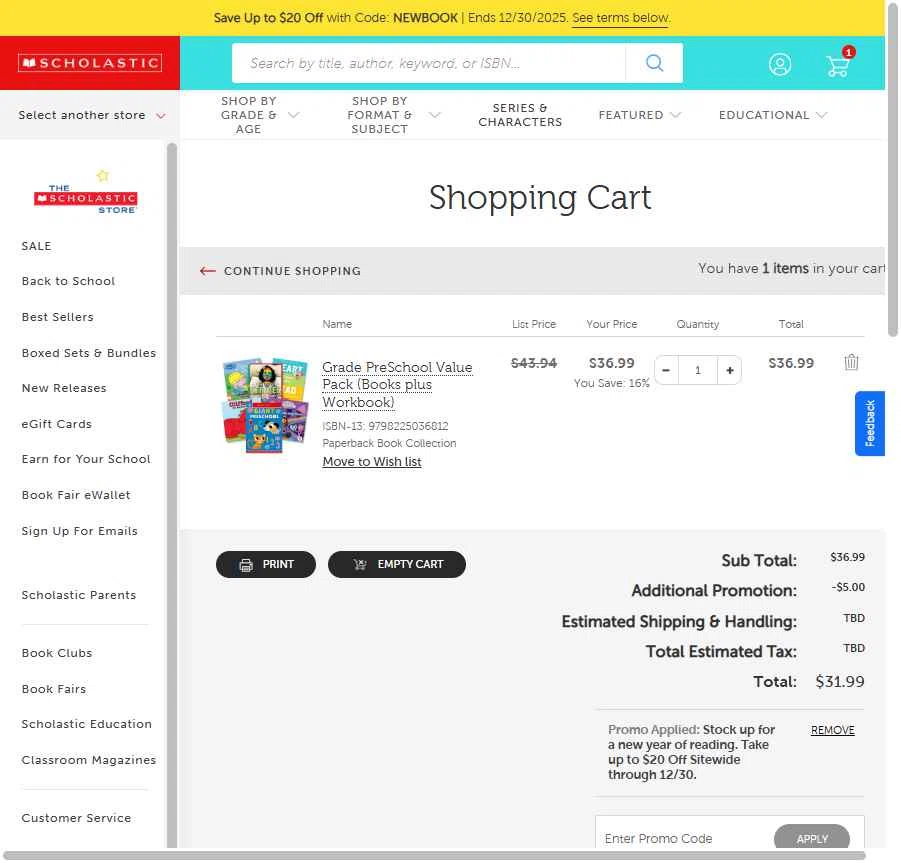
Task: Expand the Educational menu
Action: pyautogui.click(x=773, y=115)
